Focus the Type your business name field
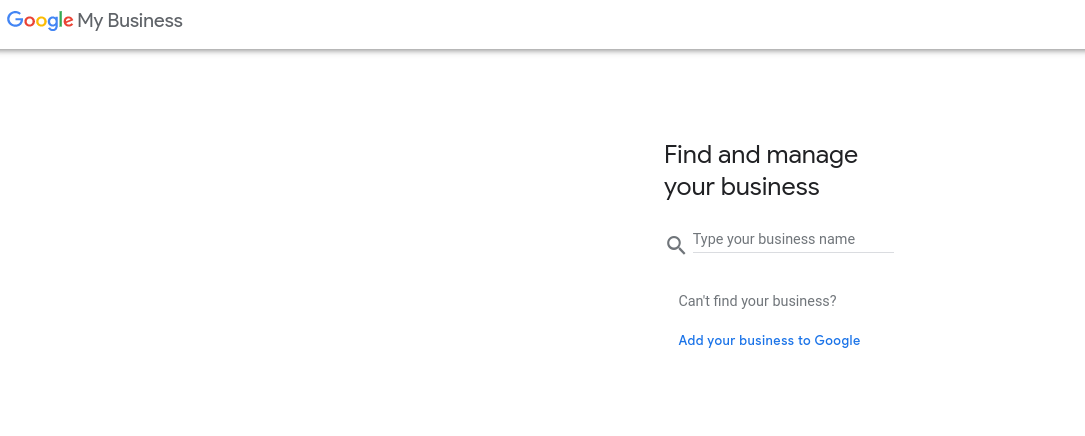Screen dimensions: 1085x436 tap(793, 239)
